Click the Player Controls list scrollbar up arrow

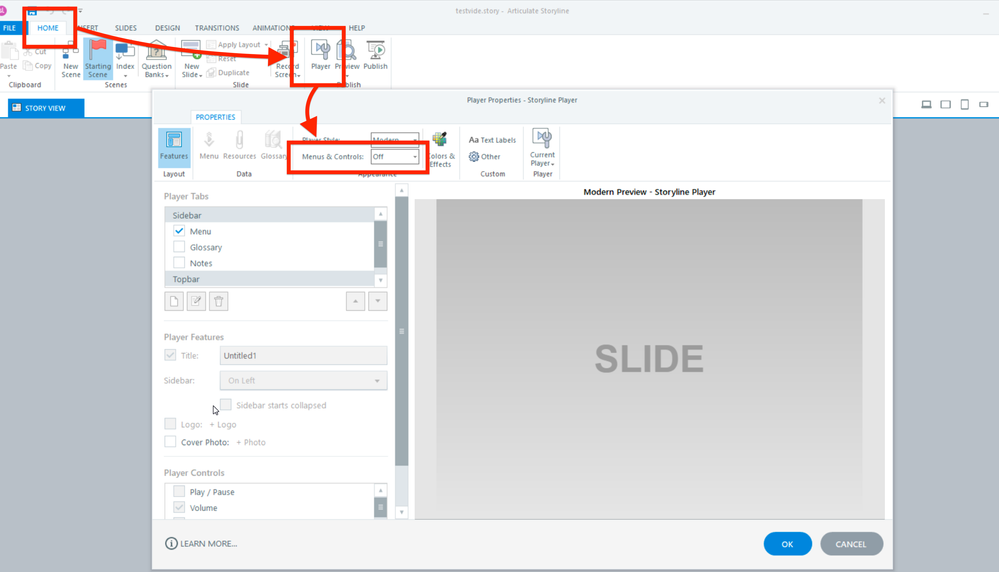tap(380, 490)
